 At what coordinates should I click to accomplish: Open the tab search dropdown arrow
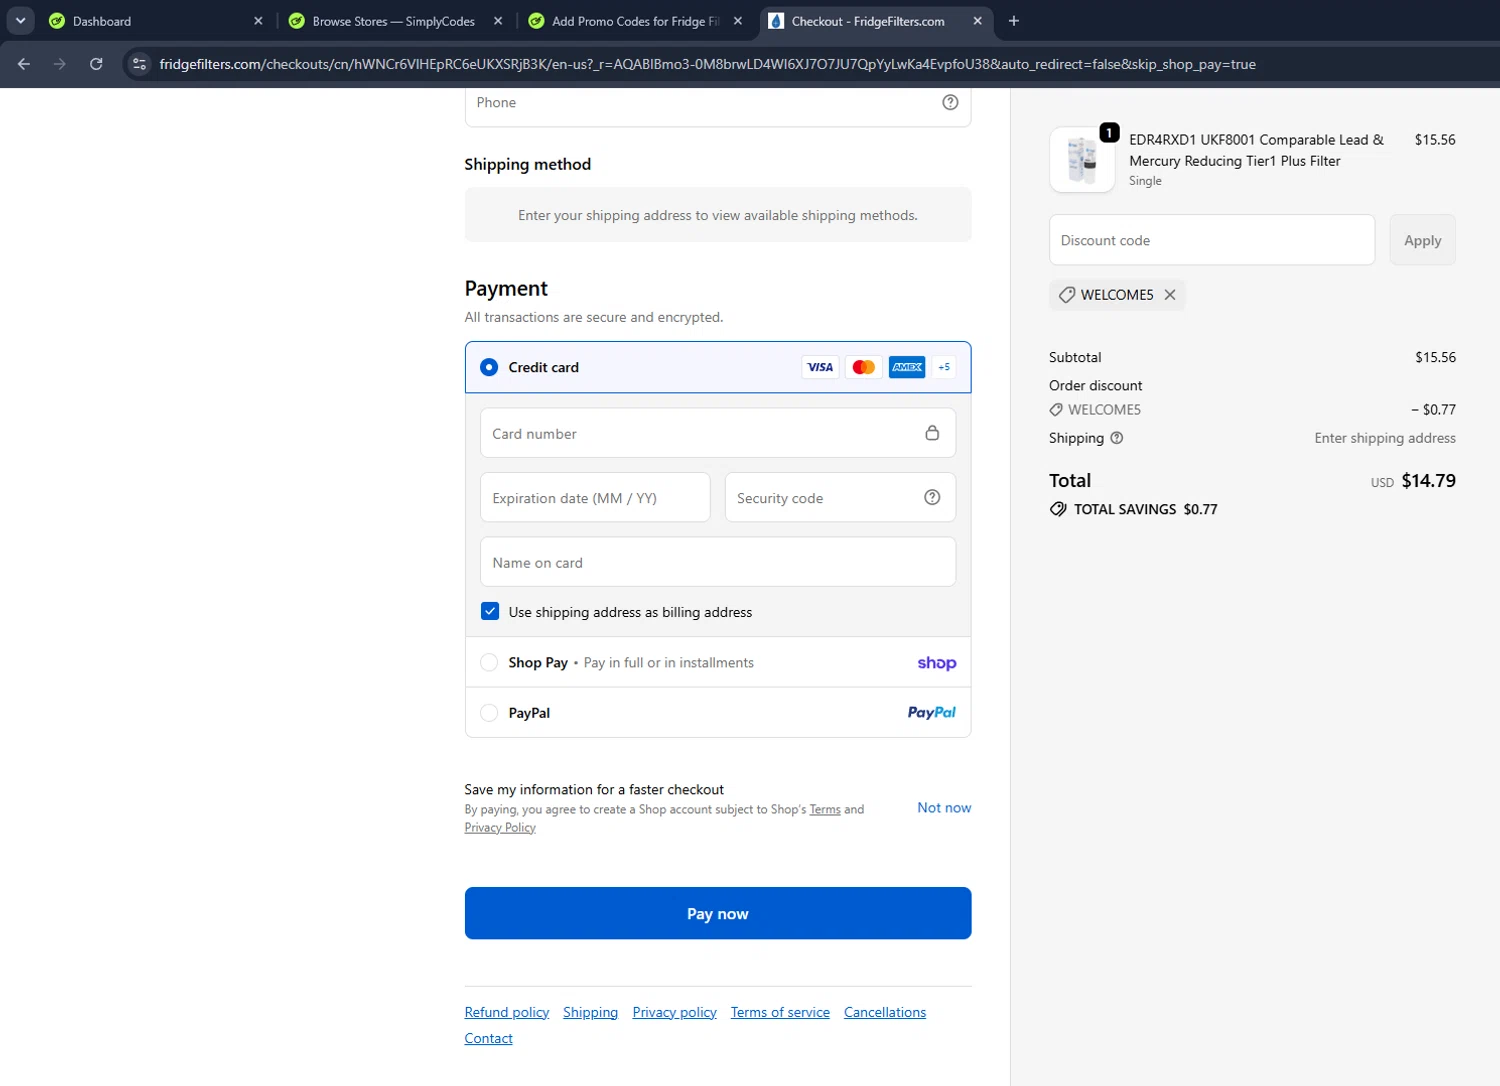coord(20,20)
